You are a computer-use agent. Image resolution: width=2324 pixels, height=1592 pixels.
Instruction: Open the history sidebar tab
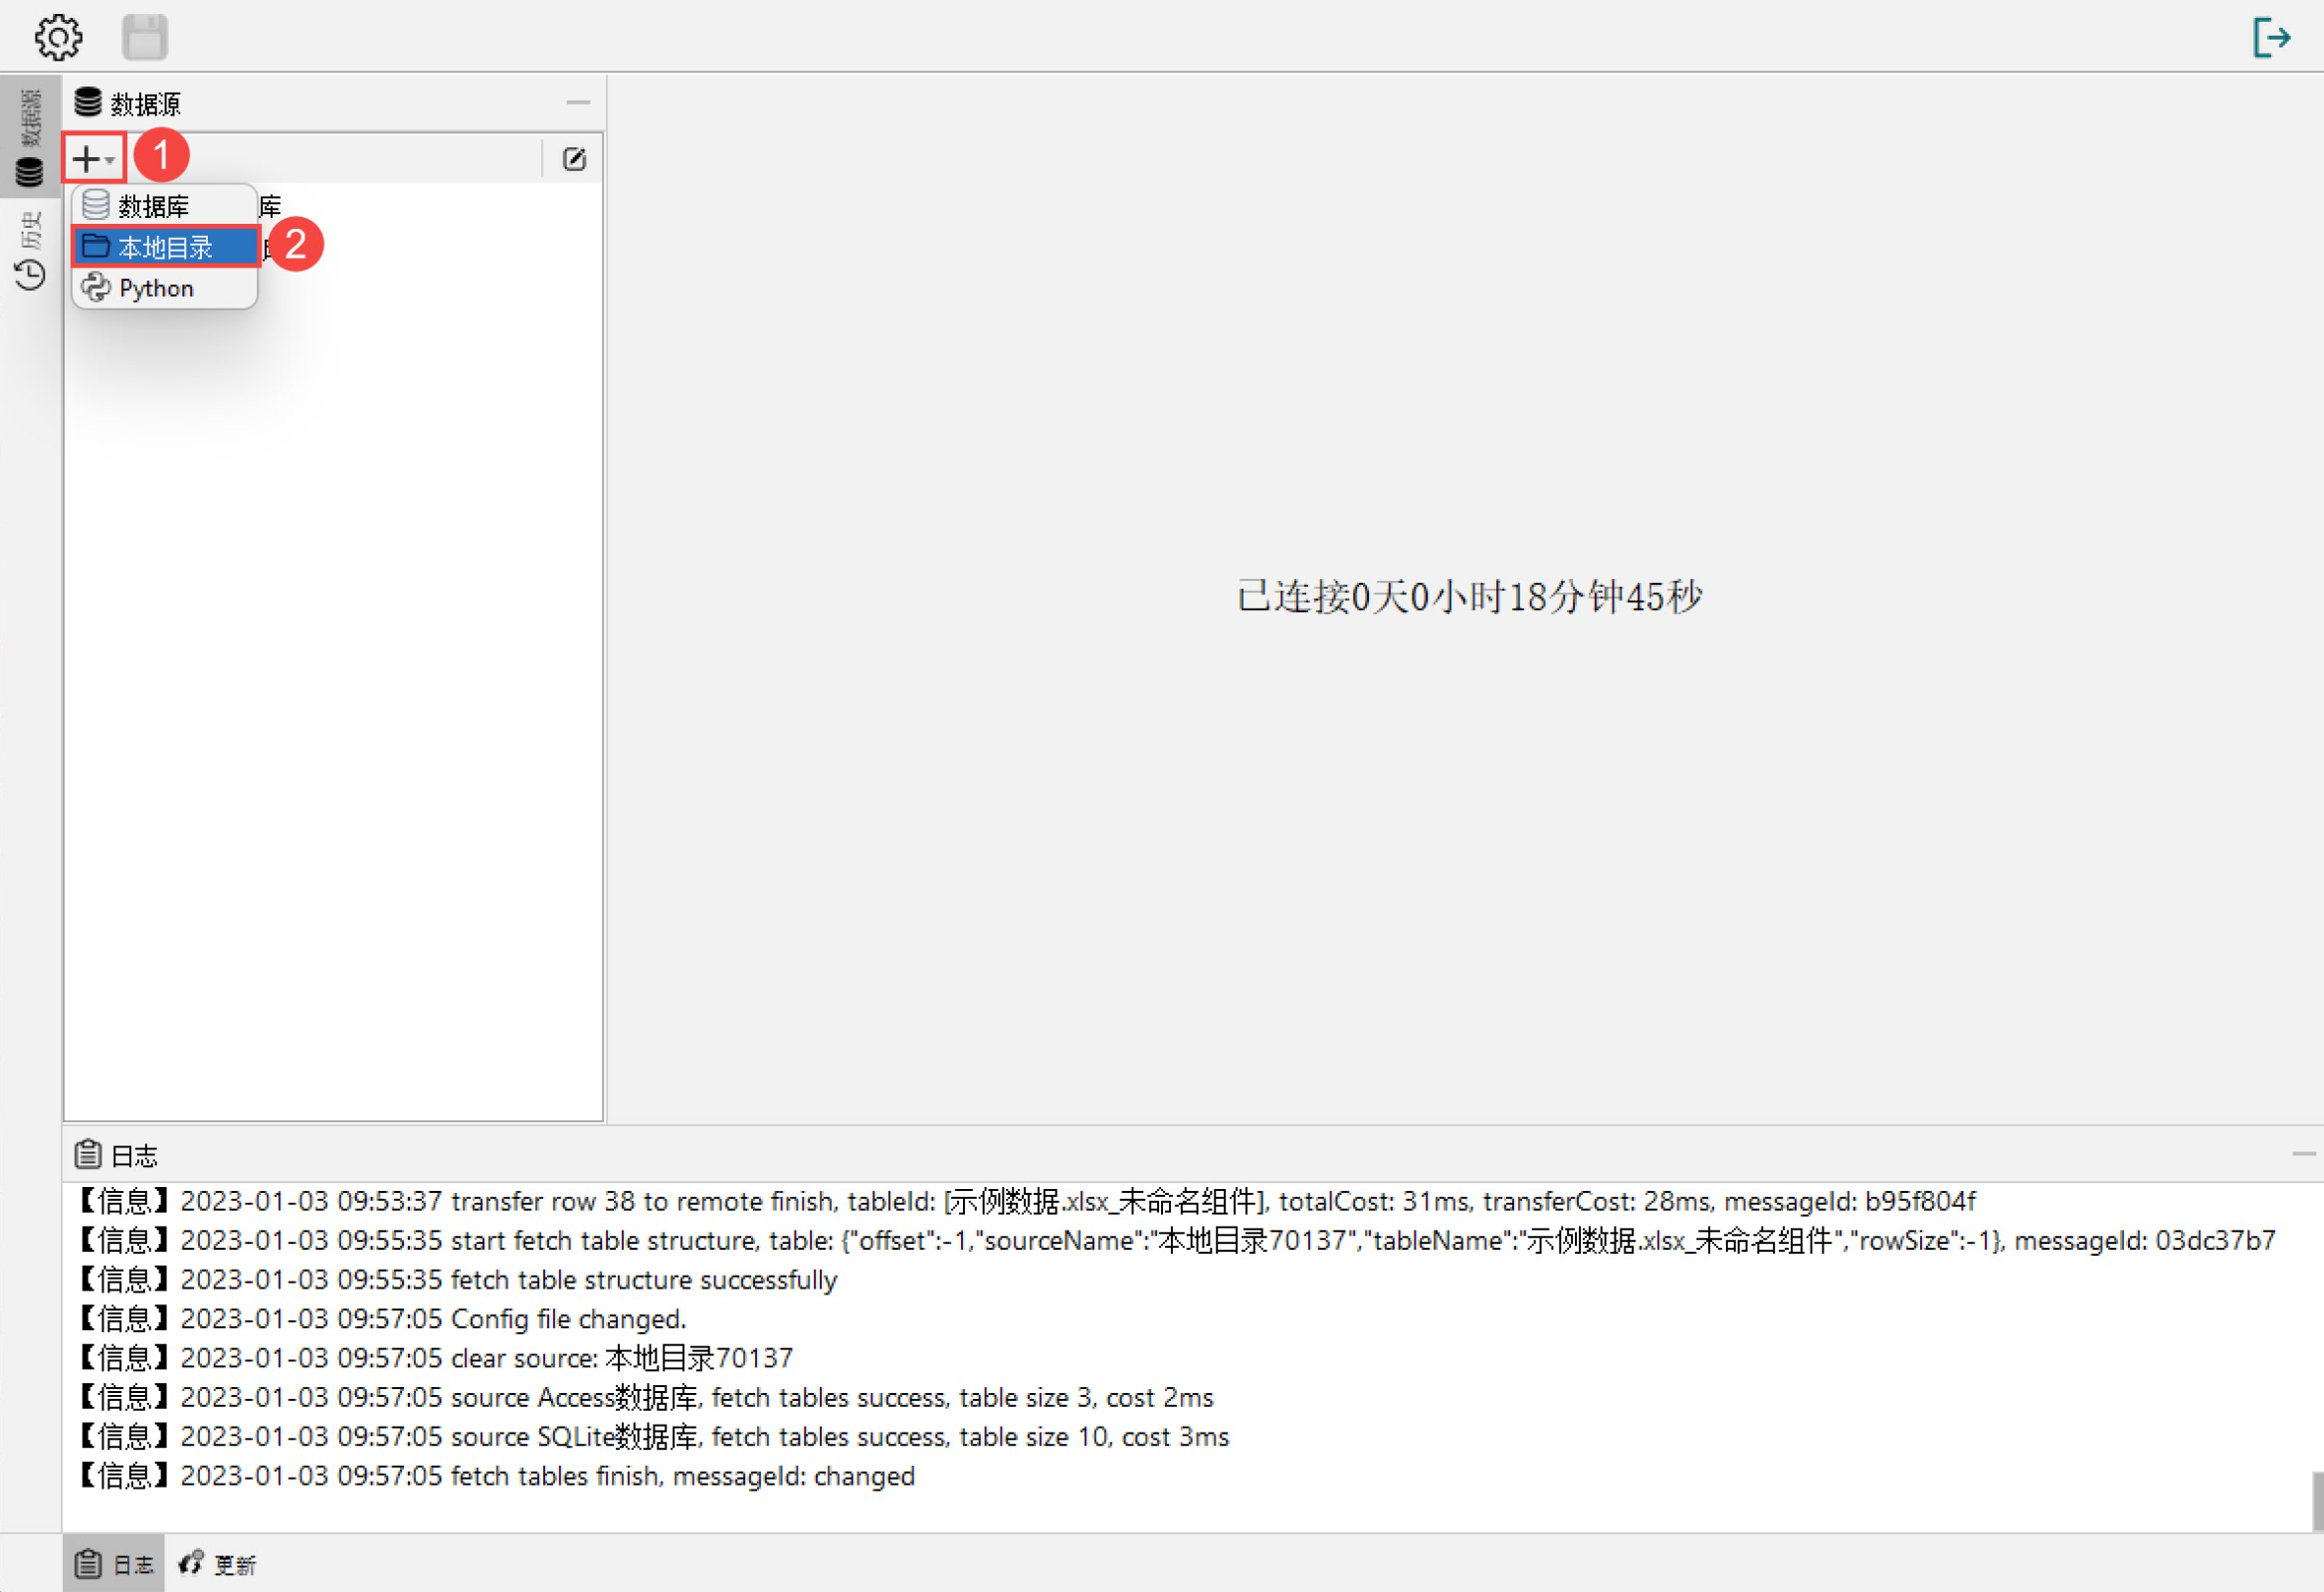click(30, 251)
